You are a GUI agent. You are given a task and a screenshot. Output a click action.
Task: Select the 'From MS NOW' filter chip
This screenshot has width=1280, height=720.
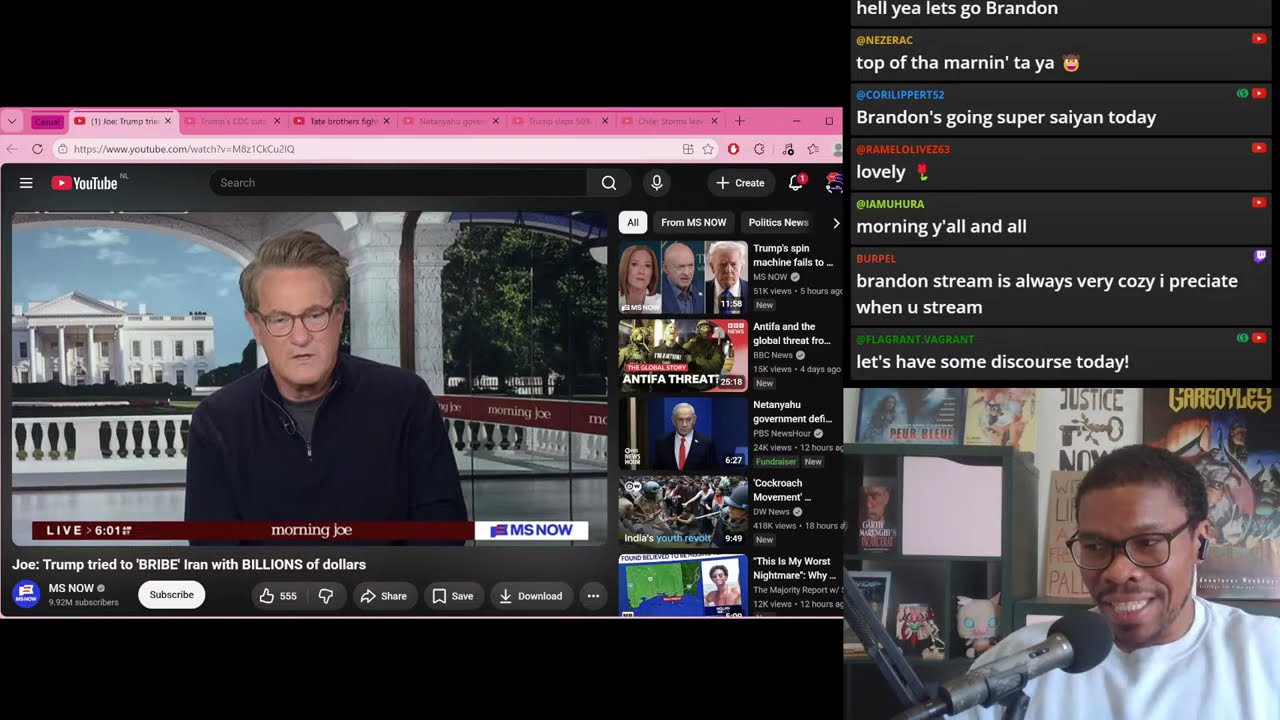click(694, 223)
